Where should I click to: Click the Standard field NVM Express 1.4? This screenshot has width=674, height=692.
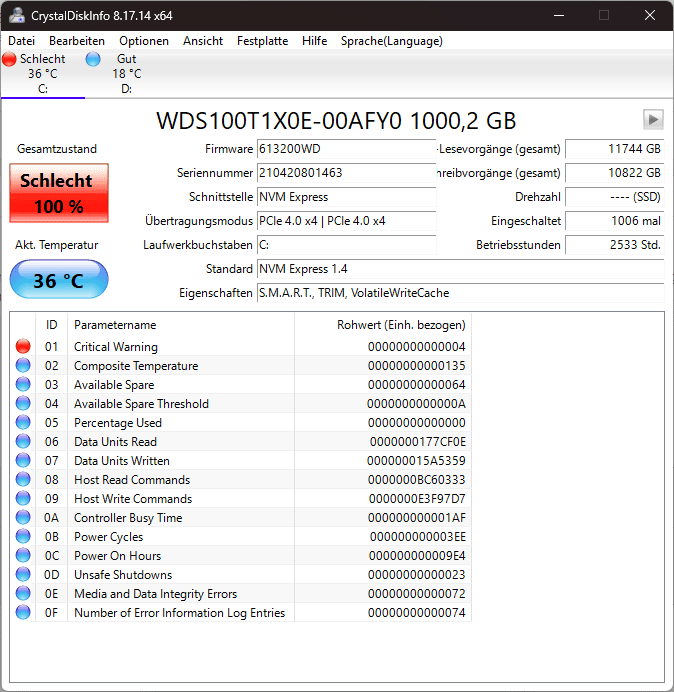[x=460, y=269]
